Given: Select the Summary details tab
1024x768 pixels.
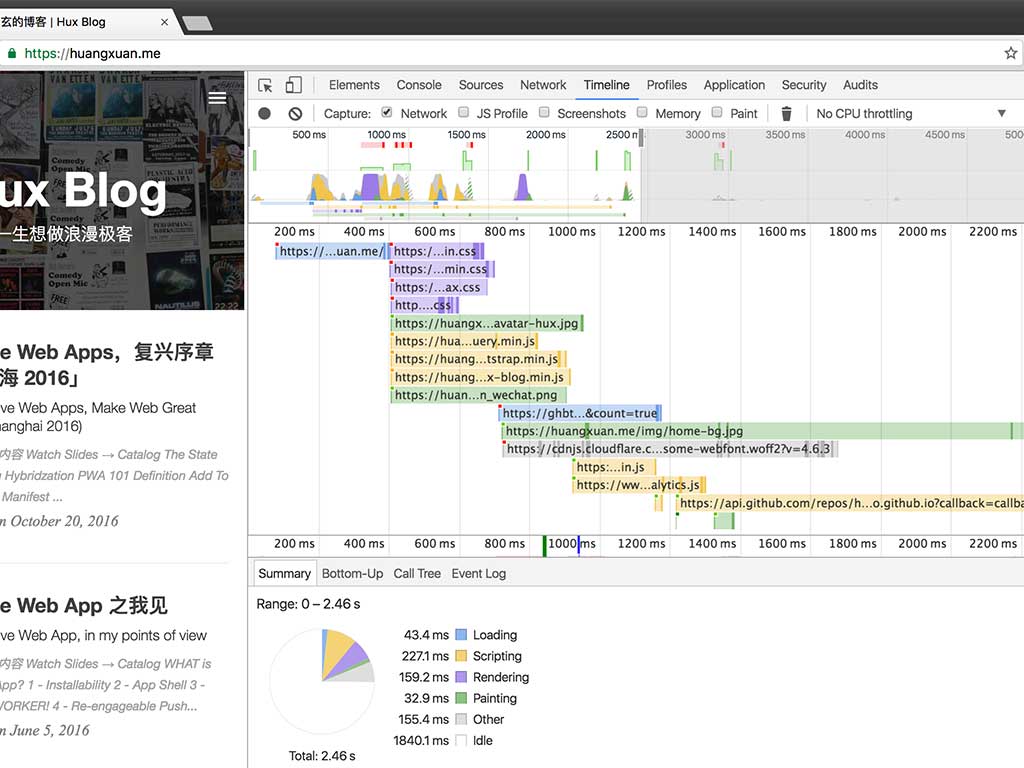Looking at the screenshot, I should pos(284,573).
